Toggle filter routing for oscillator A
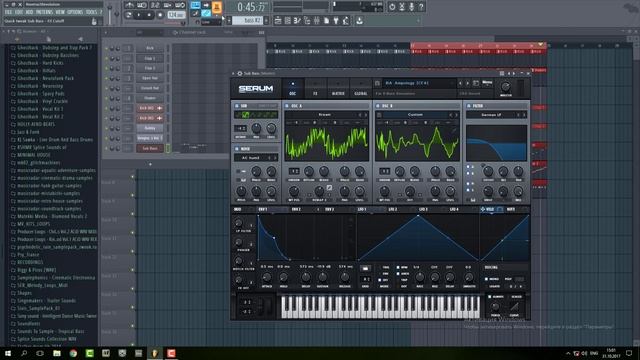 pyautogui.click(x=468, y=167)
